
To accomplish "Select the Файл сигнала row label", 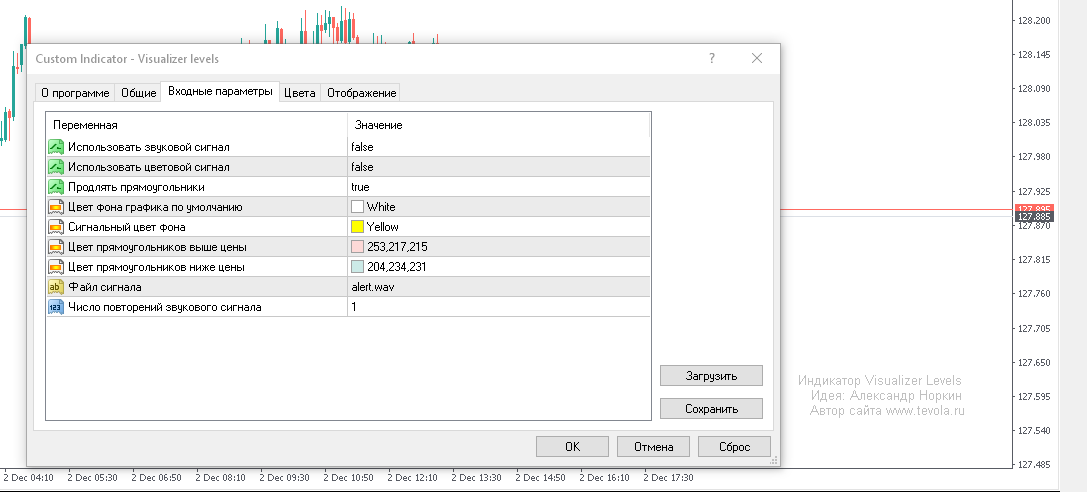I will click(x=105, y=287).
